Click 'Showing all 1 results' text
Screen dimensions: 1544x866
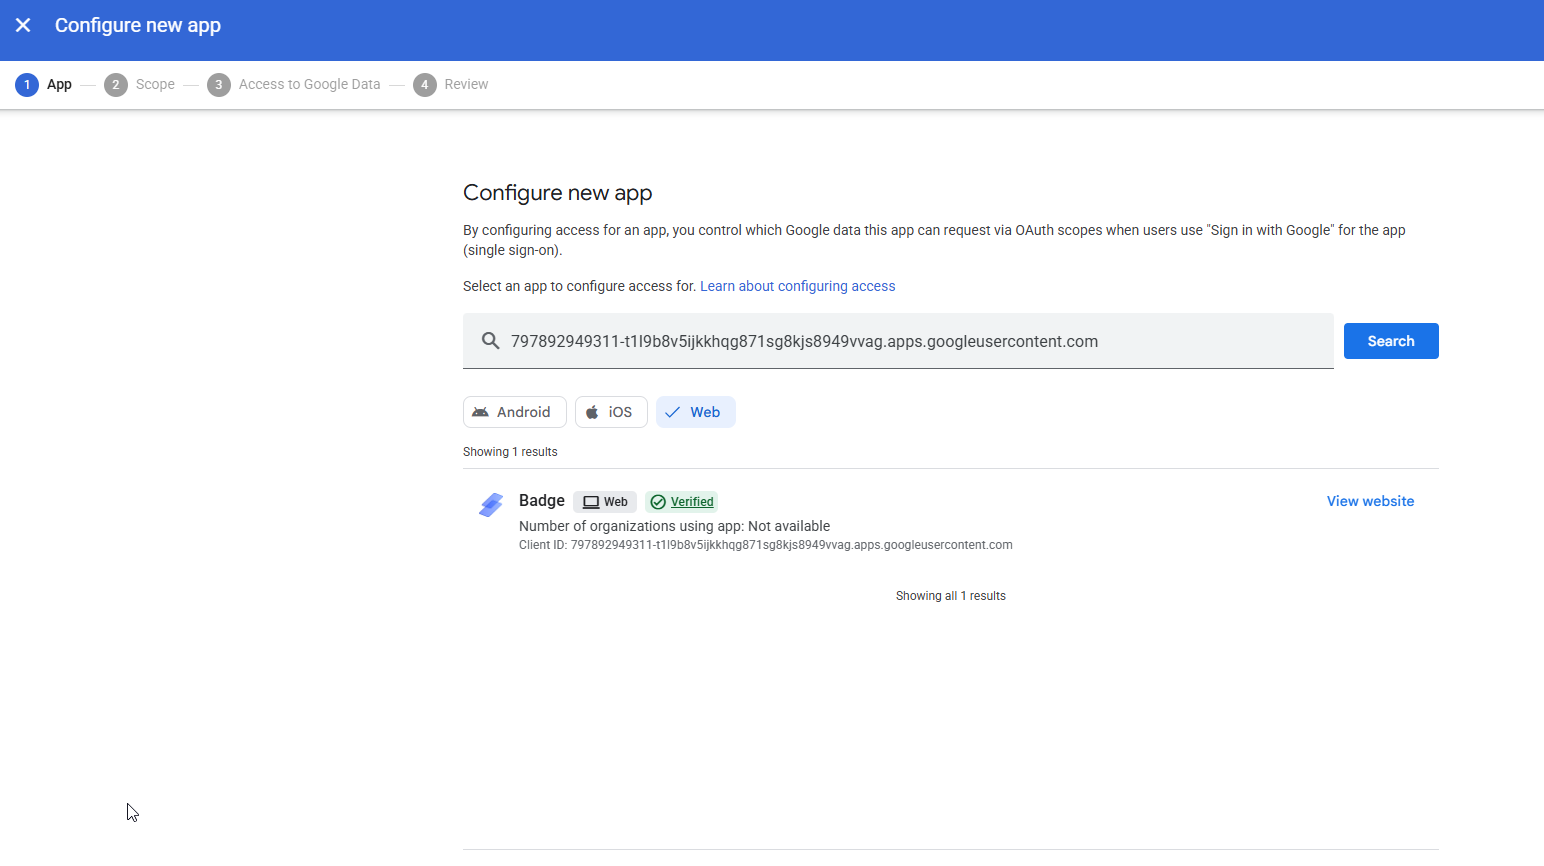click(x=951, y=596)
